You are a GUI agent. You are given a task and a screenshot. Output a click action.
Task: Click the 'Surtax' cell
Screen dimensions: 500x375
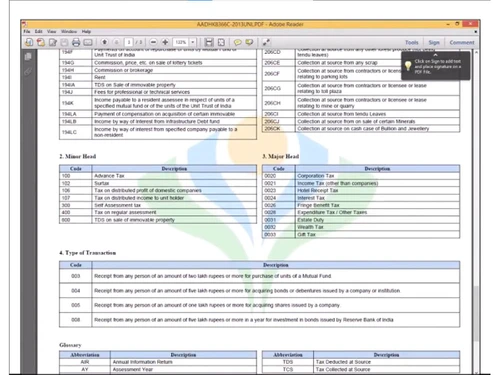click(x=174, y=183)
